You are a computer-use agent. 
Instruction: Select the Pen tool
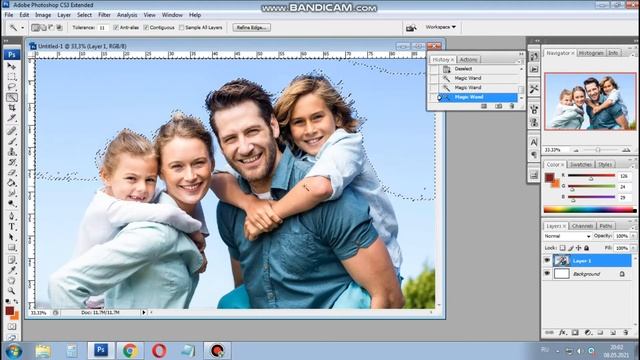[x=12, y=216]
